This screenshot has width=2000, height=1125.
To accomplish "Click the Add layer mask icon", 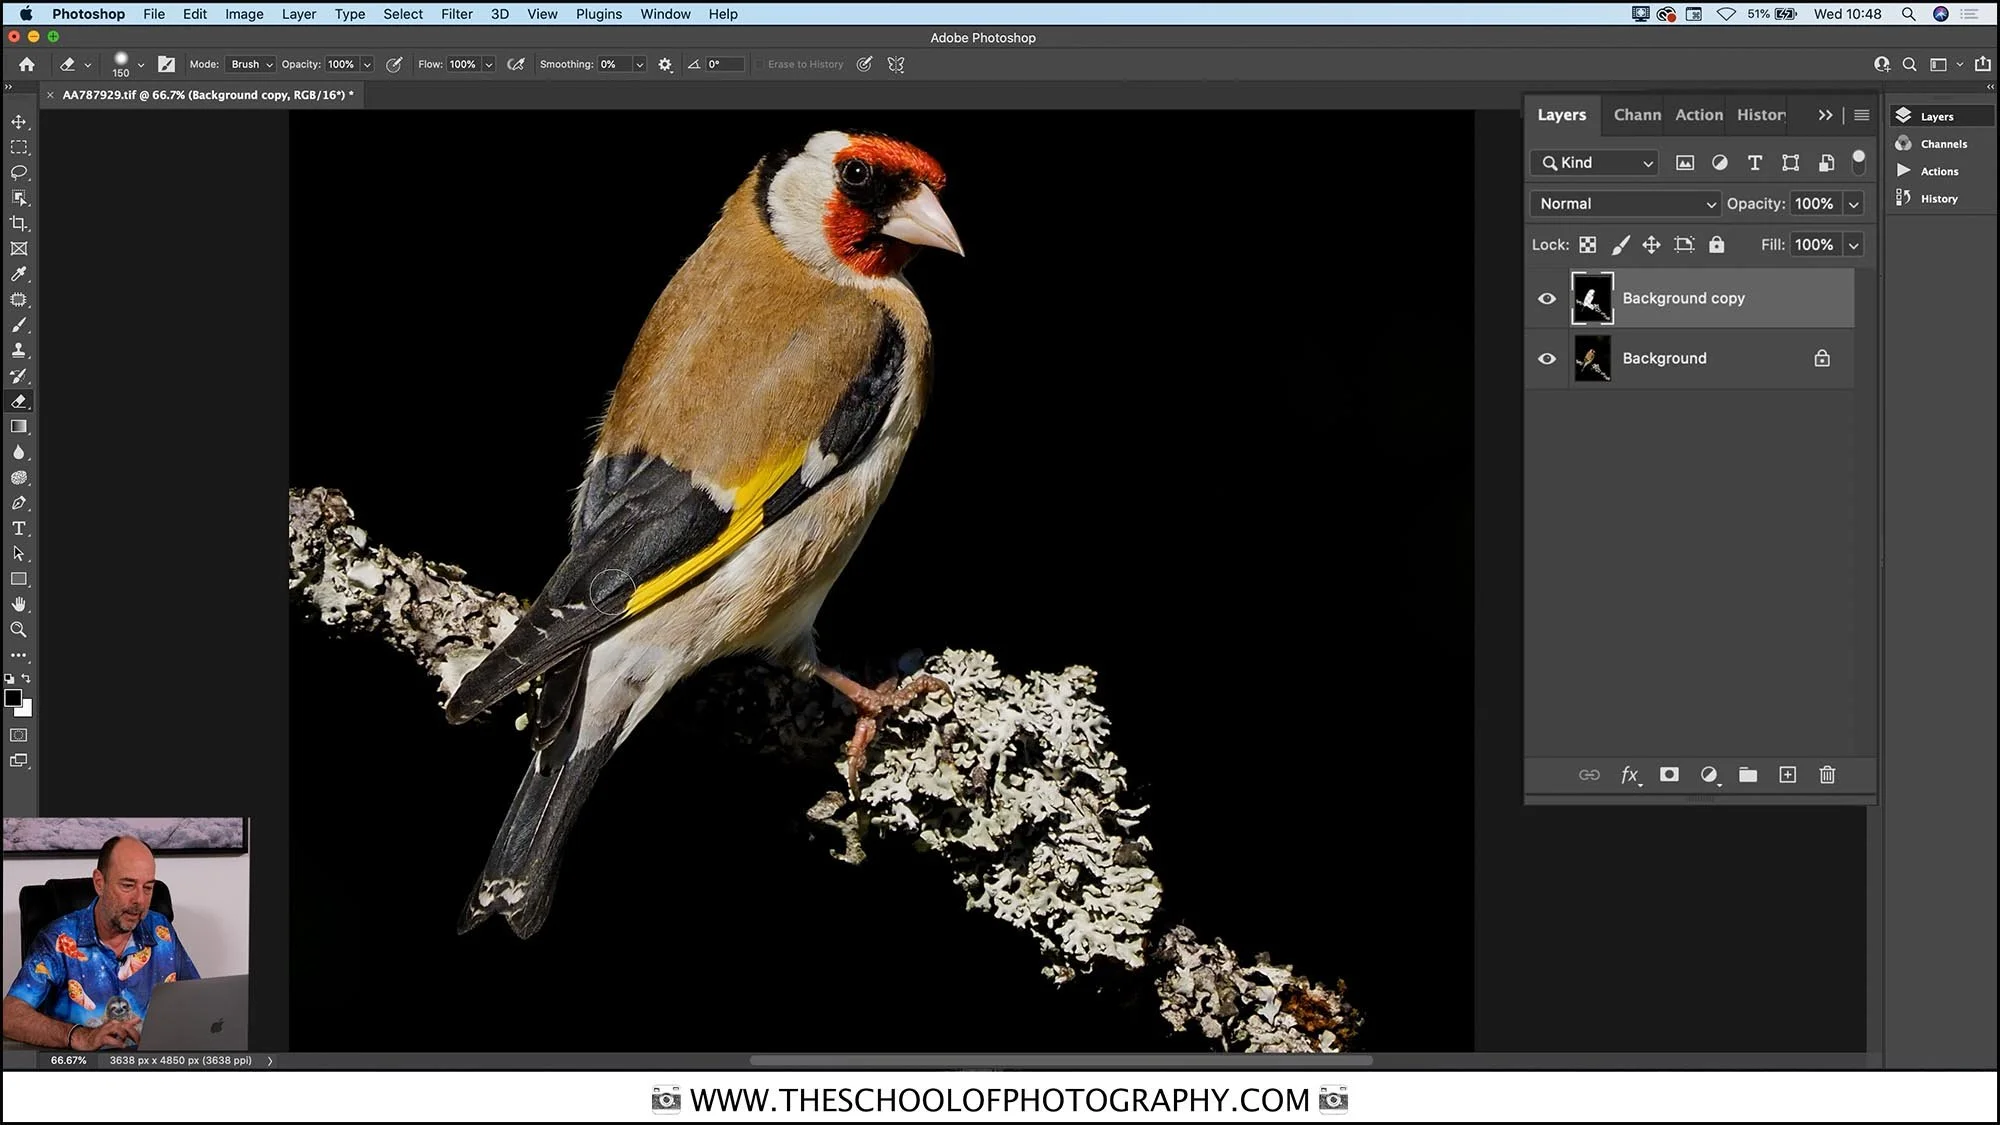I will click(x=1669, y=775).
